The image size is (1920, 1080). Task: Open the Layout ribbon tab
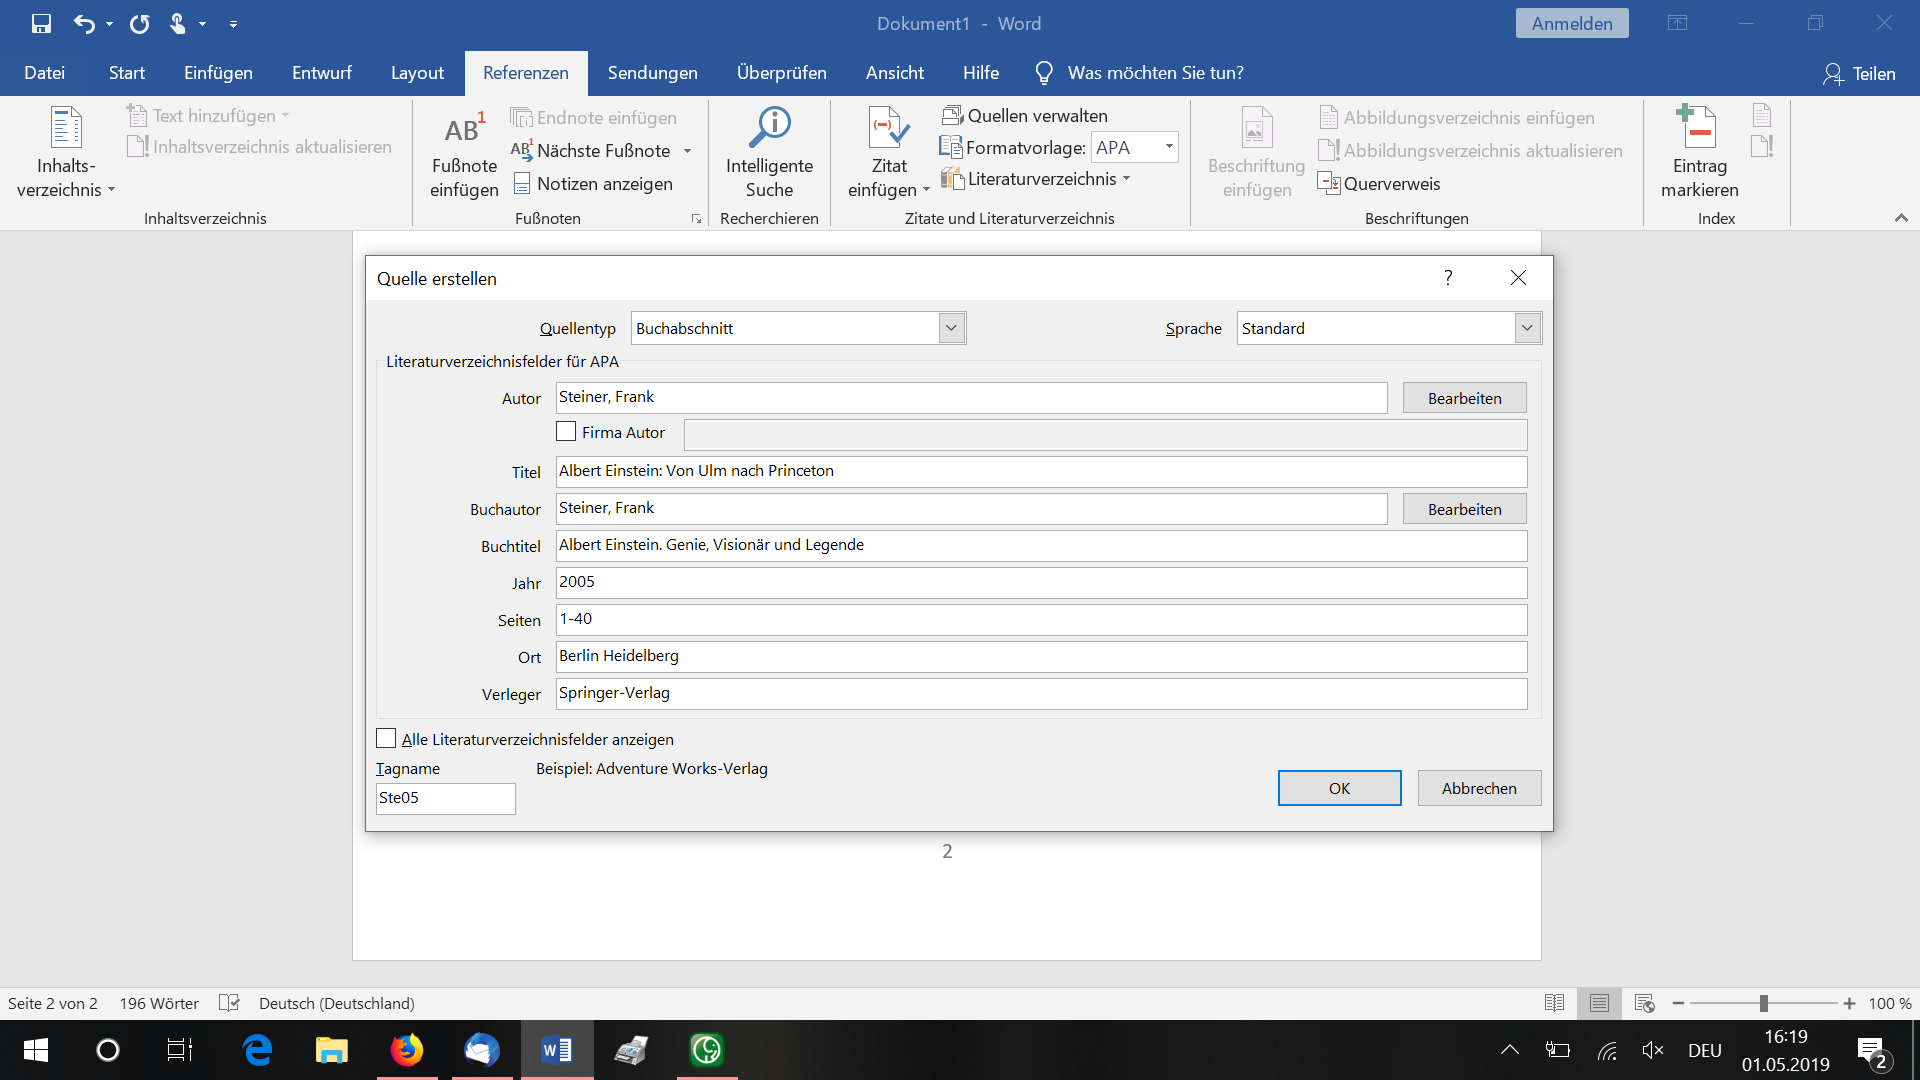pos(417,73)
